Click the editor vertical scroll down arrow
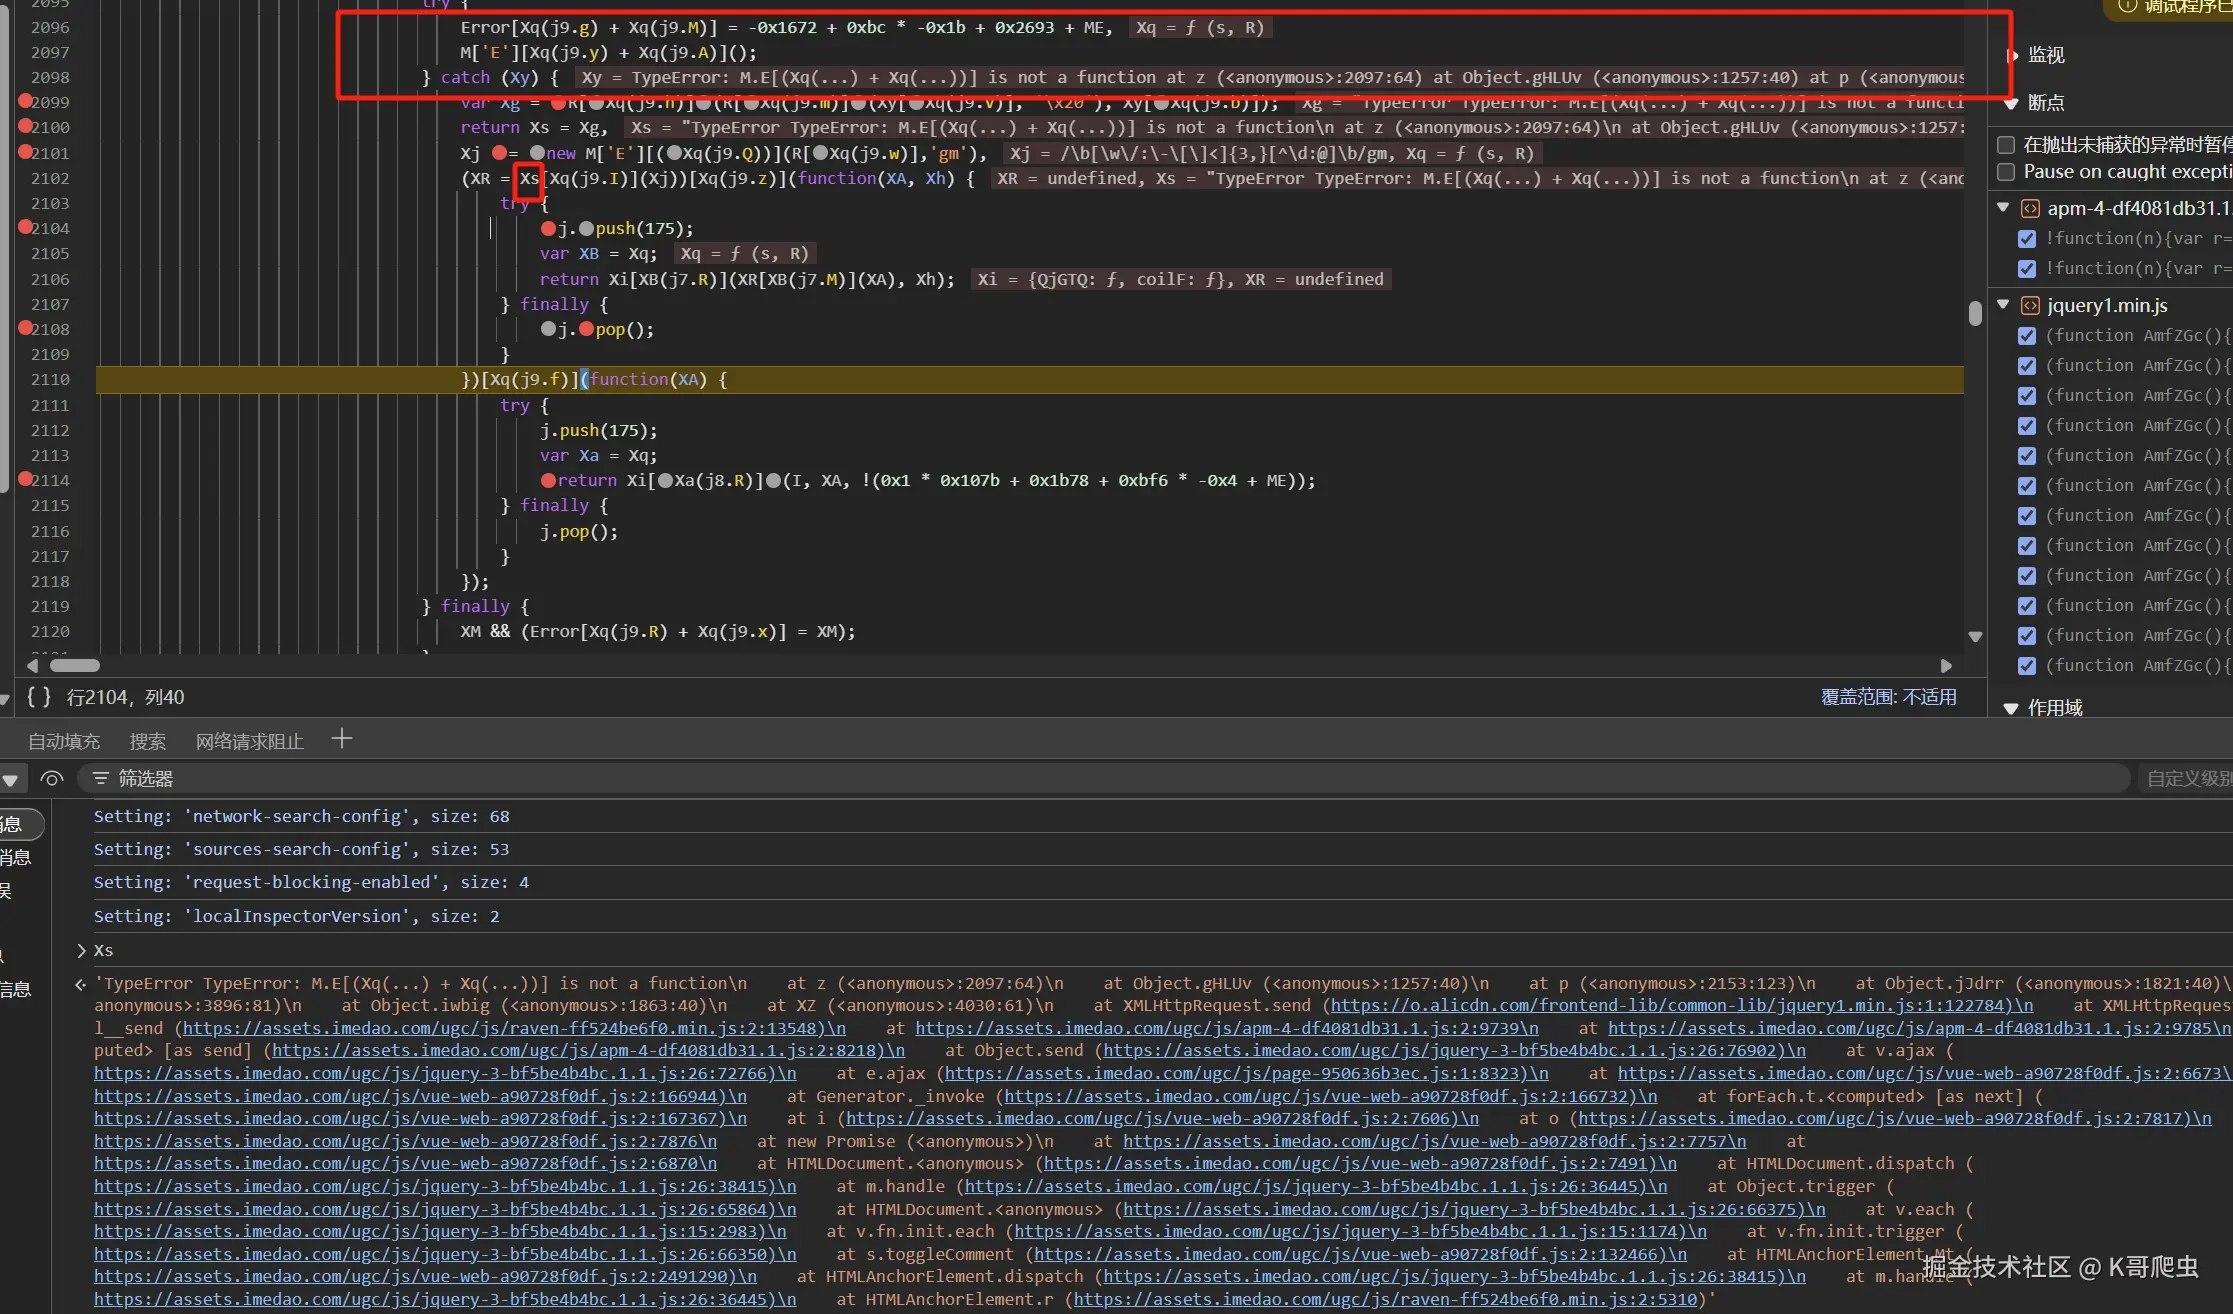Screen dimensions: 2233x1314 pos(1975,636)
